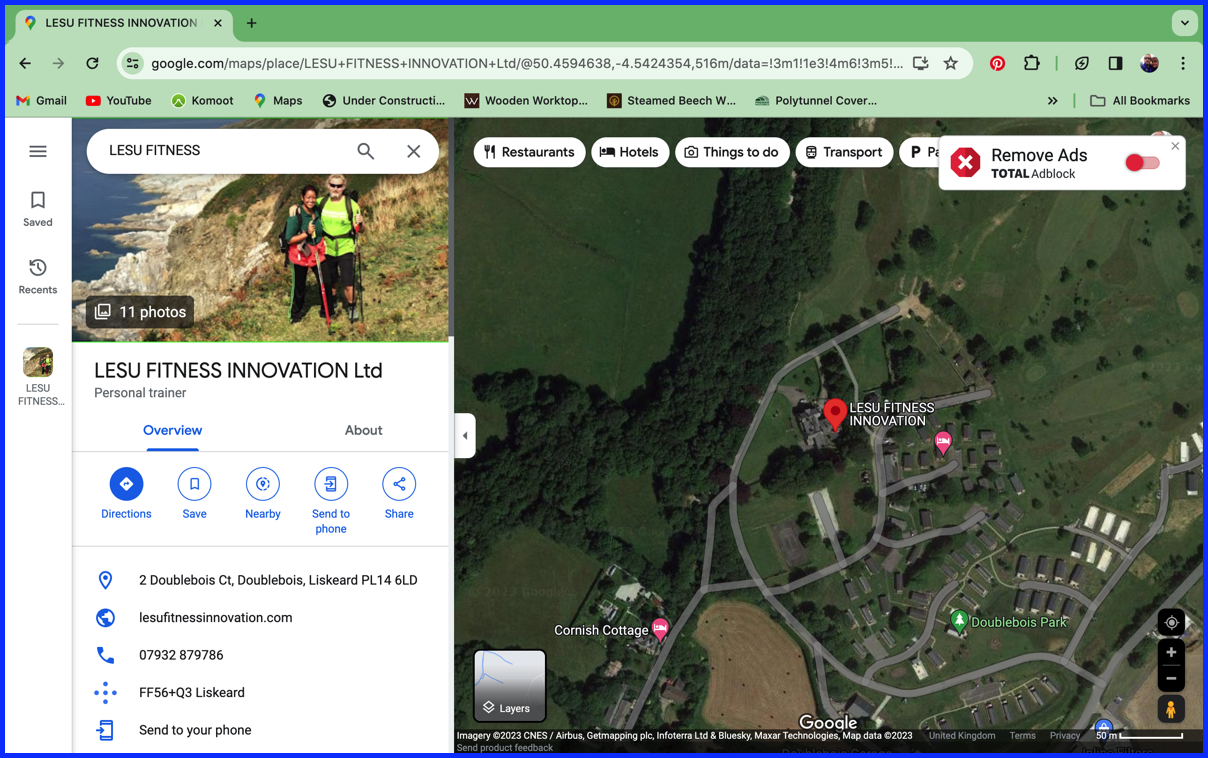The height and width of the screenshot is (758, 1208).
Task: Clear the search box with X
Action: point(414,151)
